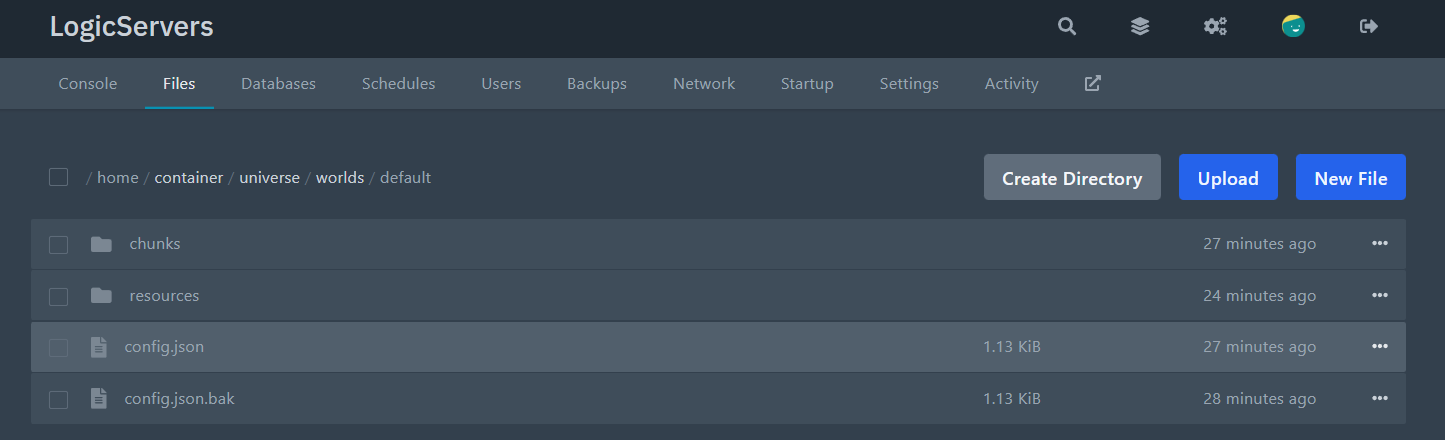Click the 1.13 KiB size of config.json
Image resolution: width=1445 pixels, height=440 pixels.
(x=1012, y=347)
